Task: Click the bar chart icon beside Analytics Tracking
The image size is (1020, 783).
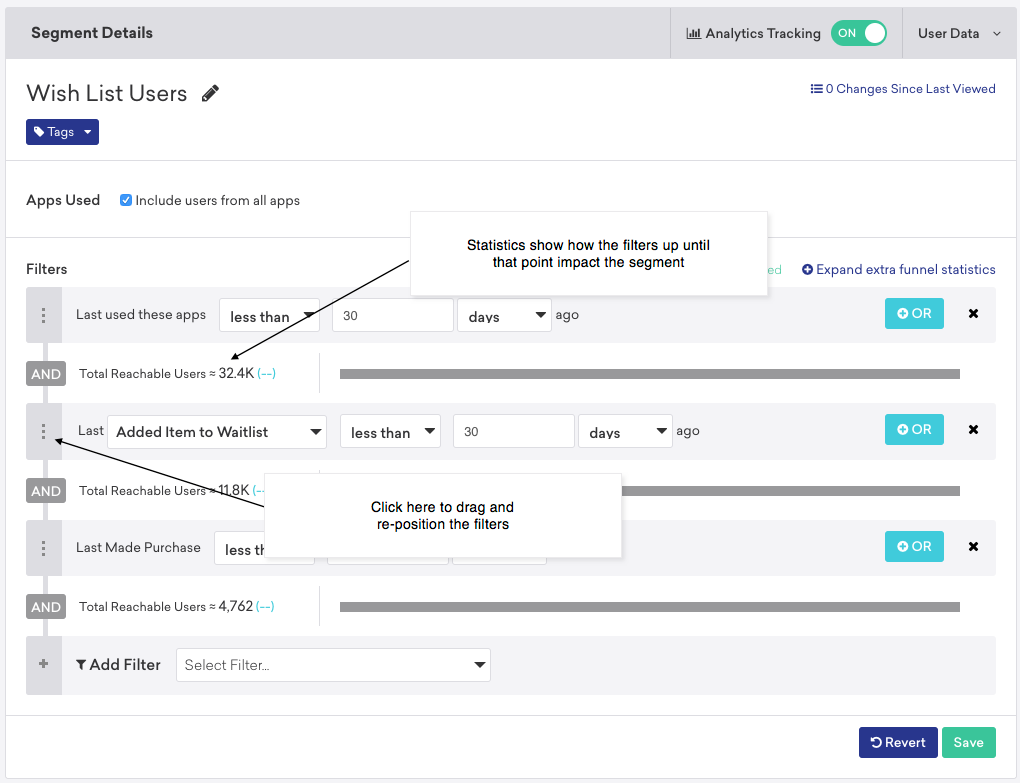Action: coord(693,33)
